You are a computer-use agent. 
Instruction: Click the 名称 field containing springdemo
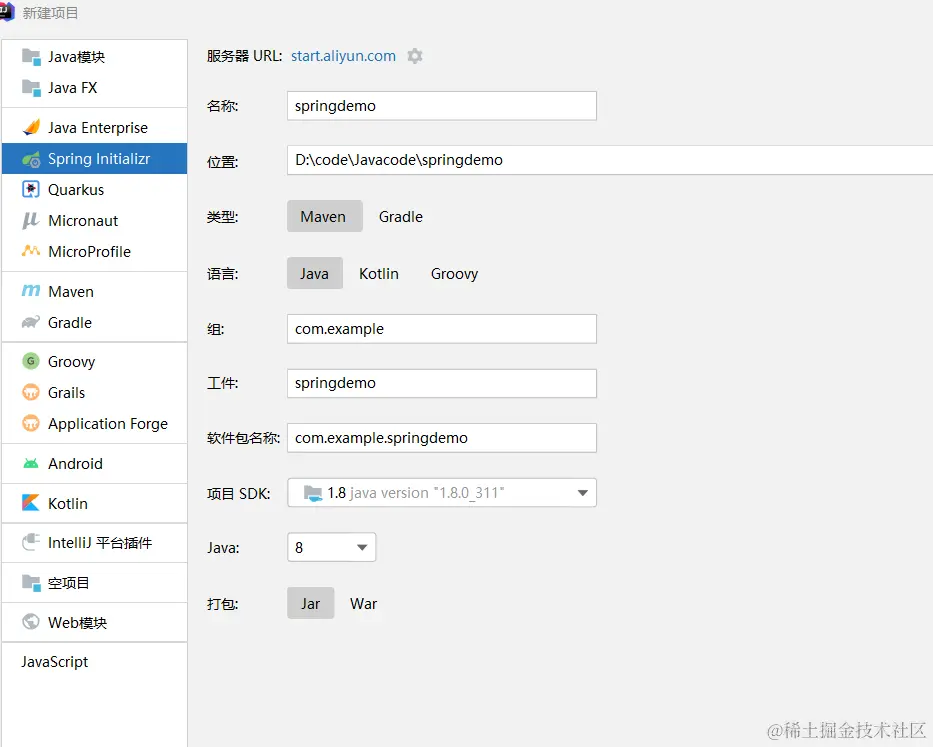(x=442, y=106)
